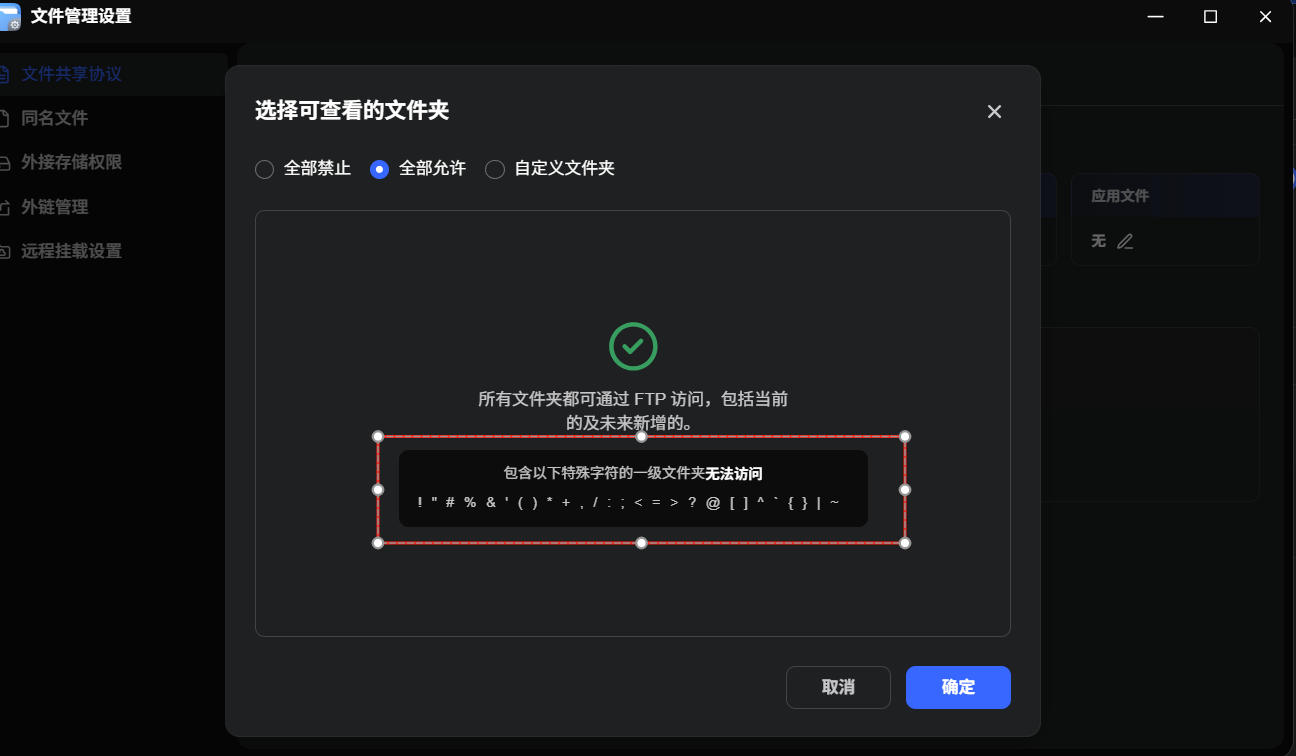Click the 文件共享协议 document icon
This screenshot has width=1296, height=756.
click(x=4, y=74)
